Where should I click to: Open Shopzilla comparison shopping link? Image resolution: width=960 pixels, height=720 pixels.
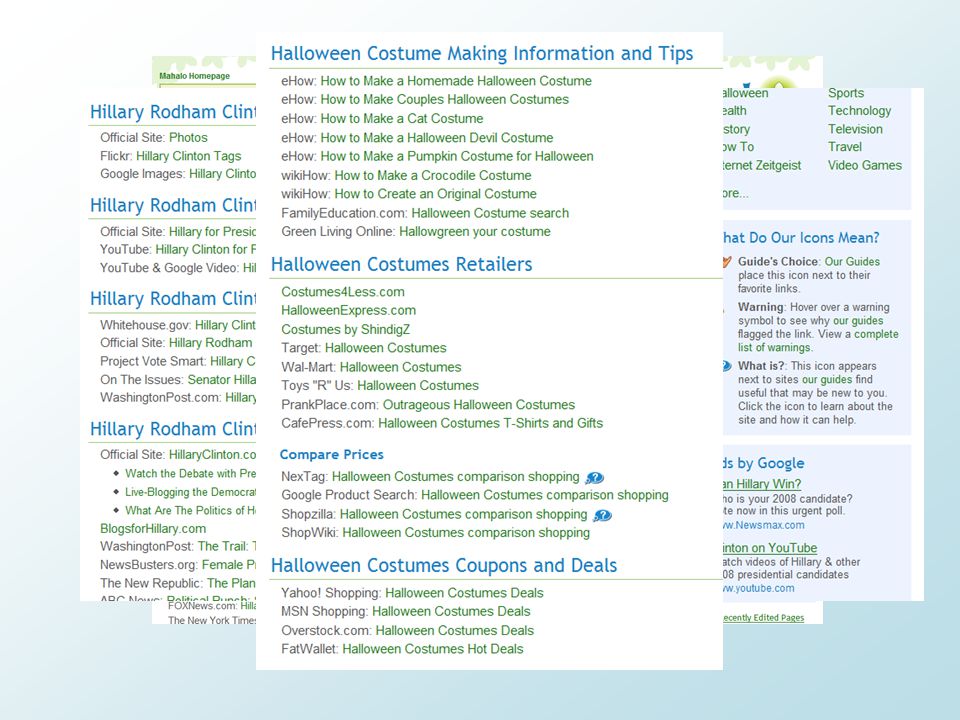point(463,514)
